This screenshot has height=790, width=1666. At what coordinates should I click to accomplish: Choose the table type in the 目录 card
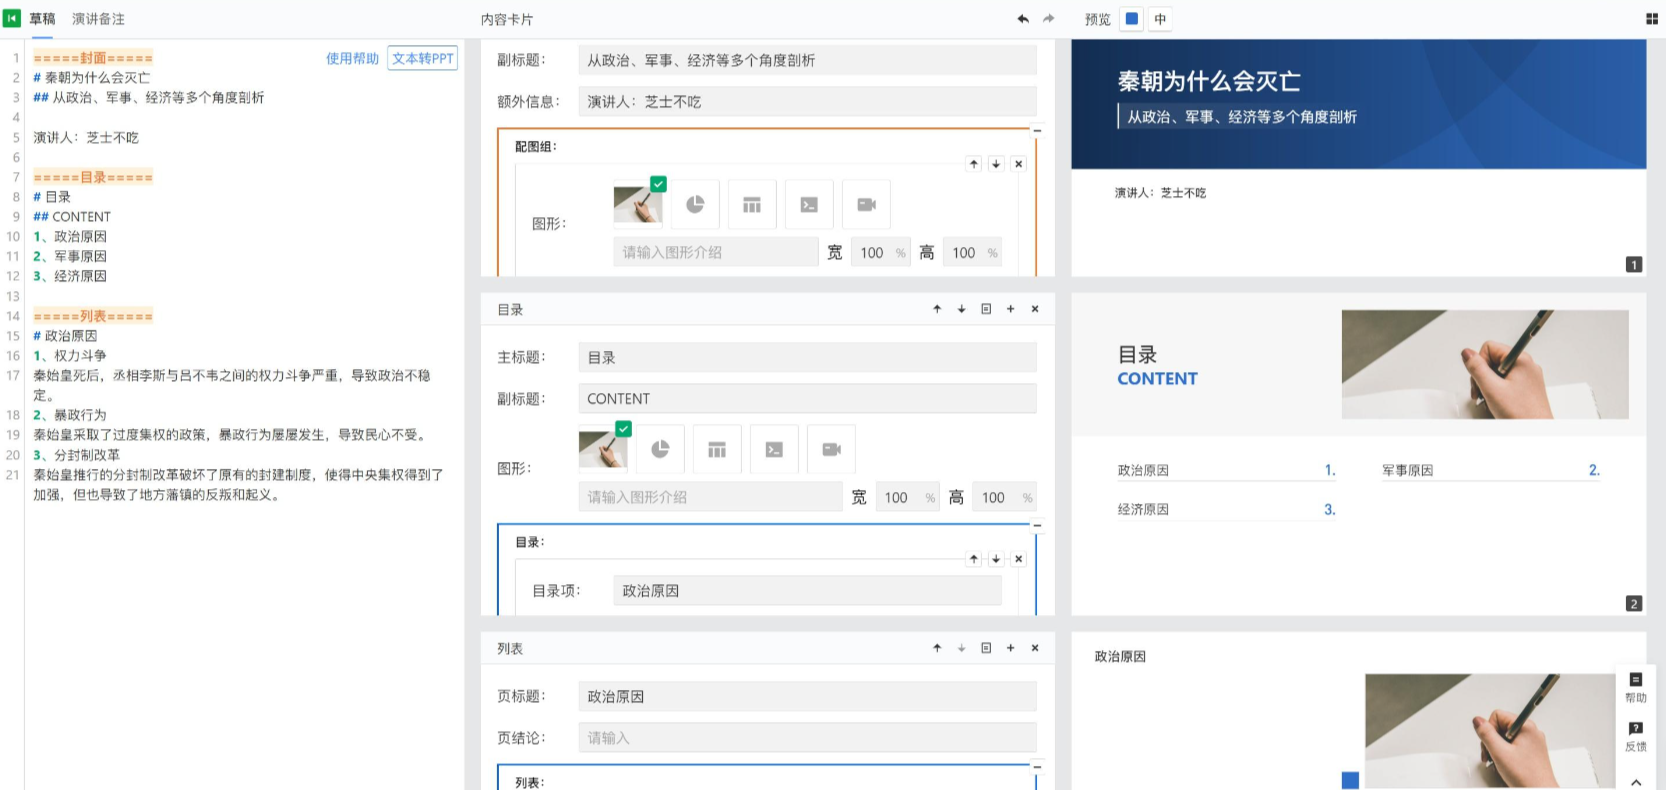[717, 449]
